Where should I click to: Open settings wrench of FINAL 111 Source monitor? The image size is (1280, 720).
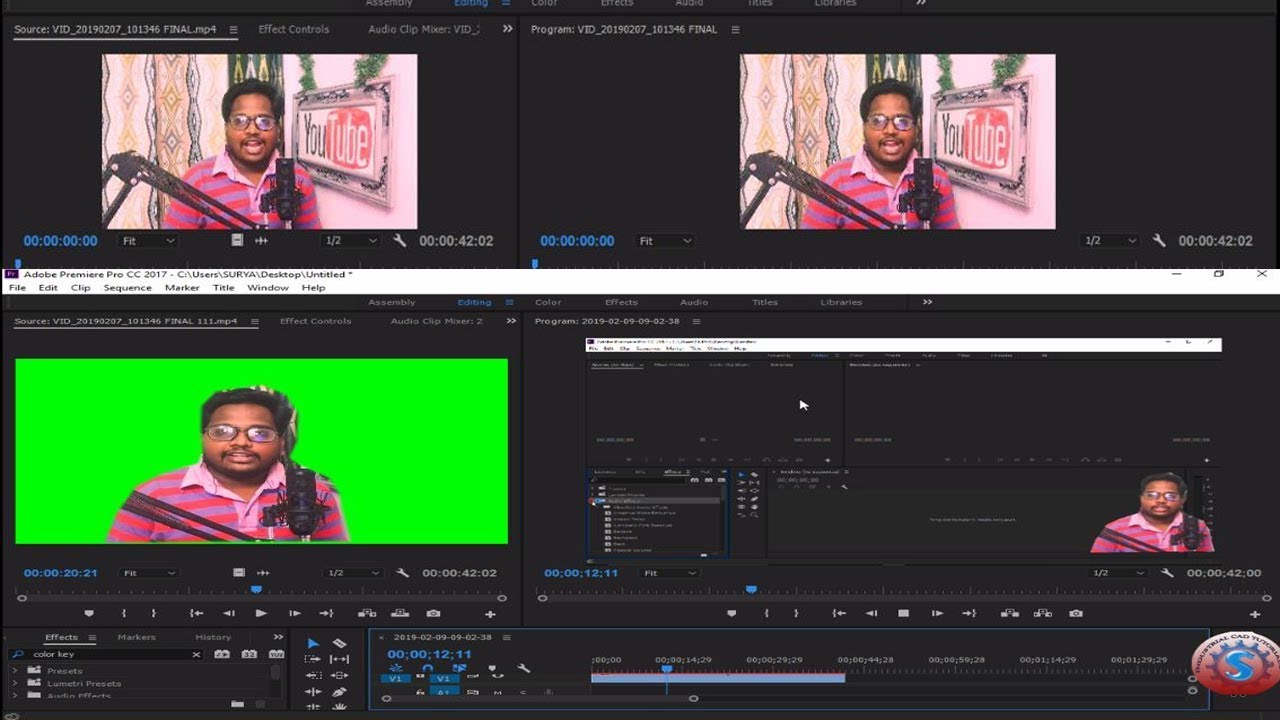(402, 573)
